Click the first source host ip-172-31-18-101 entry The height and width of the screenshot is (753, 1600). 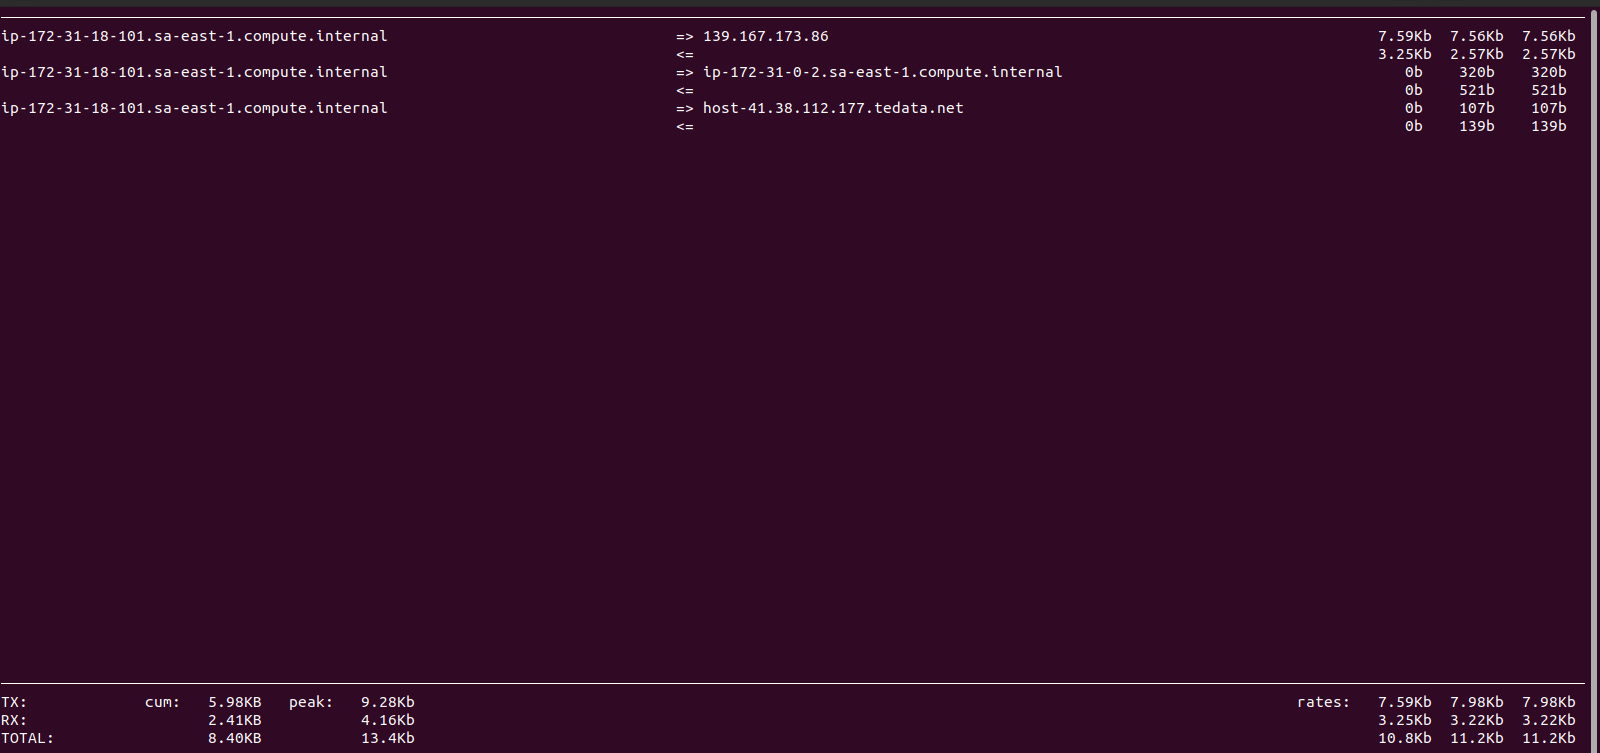tap(194, 36)
